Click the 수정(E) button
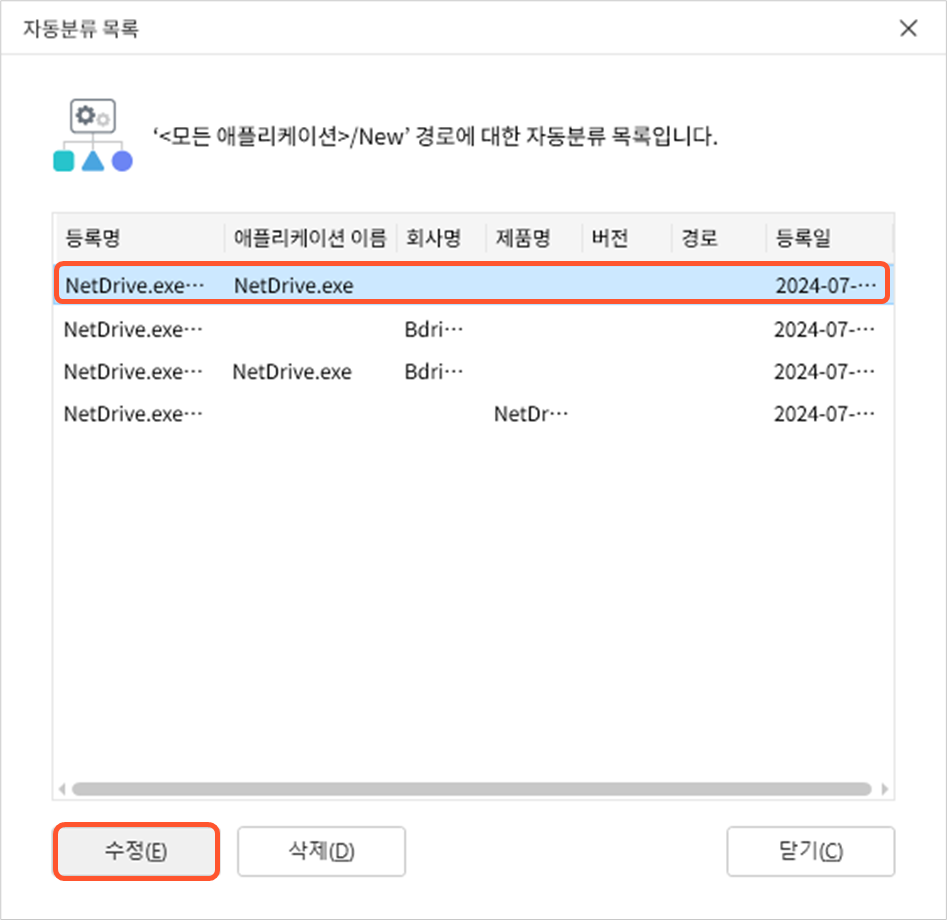 point(136,851)
